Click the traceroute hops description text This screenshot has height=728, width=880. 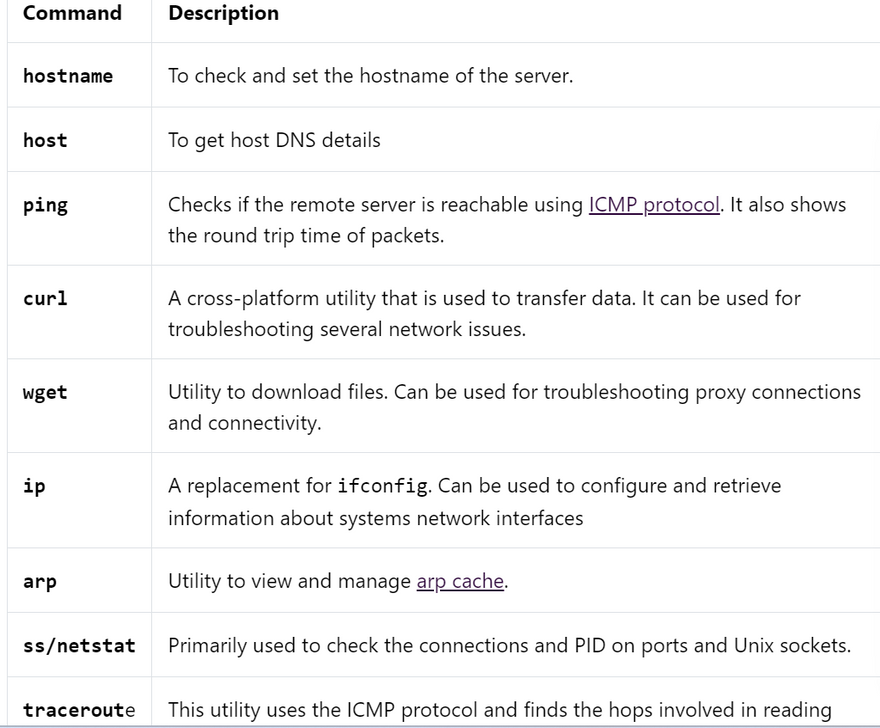click(499, 711)
